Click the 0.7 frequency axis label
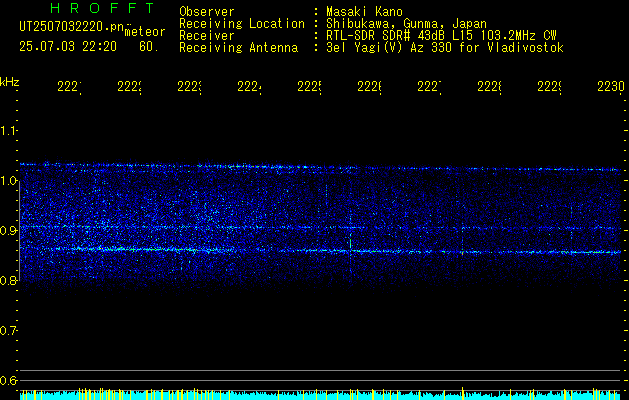The height and width of the screenshot is (400, 629). point(8,331)
